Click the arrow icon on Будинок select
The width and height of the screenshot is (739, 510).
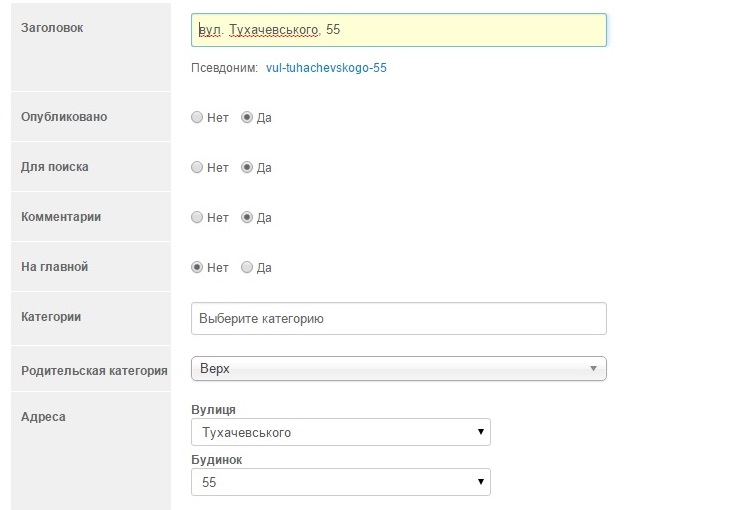coord(481,483)
